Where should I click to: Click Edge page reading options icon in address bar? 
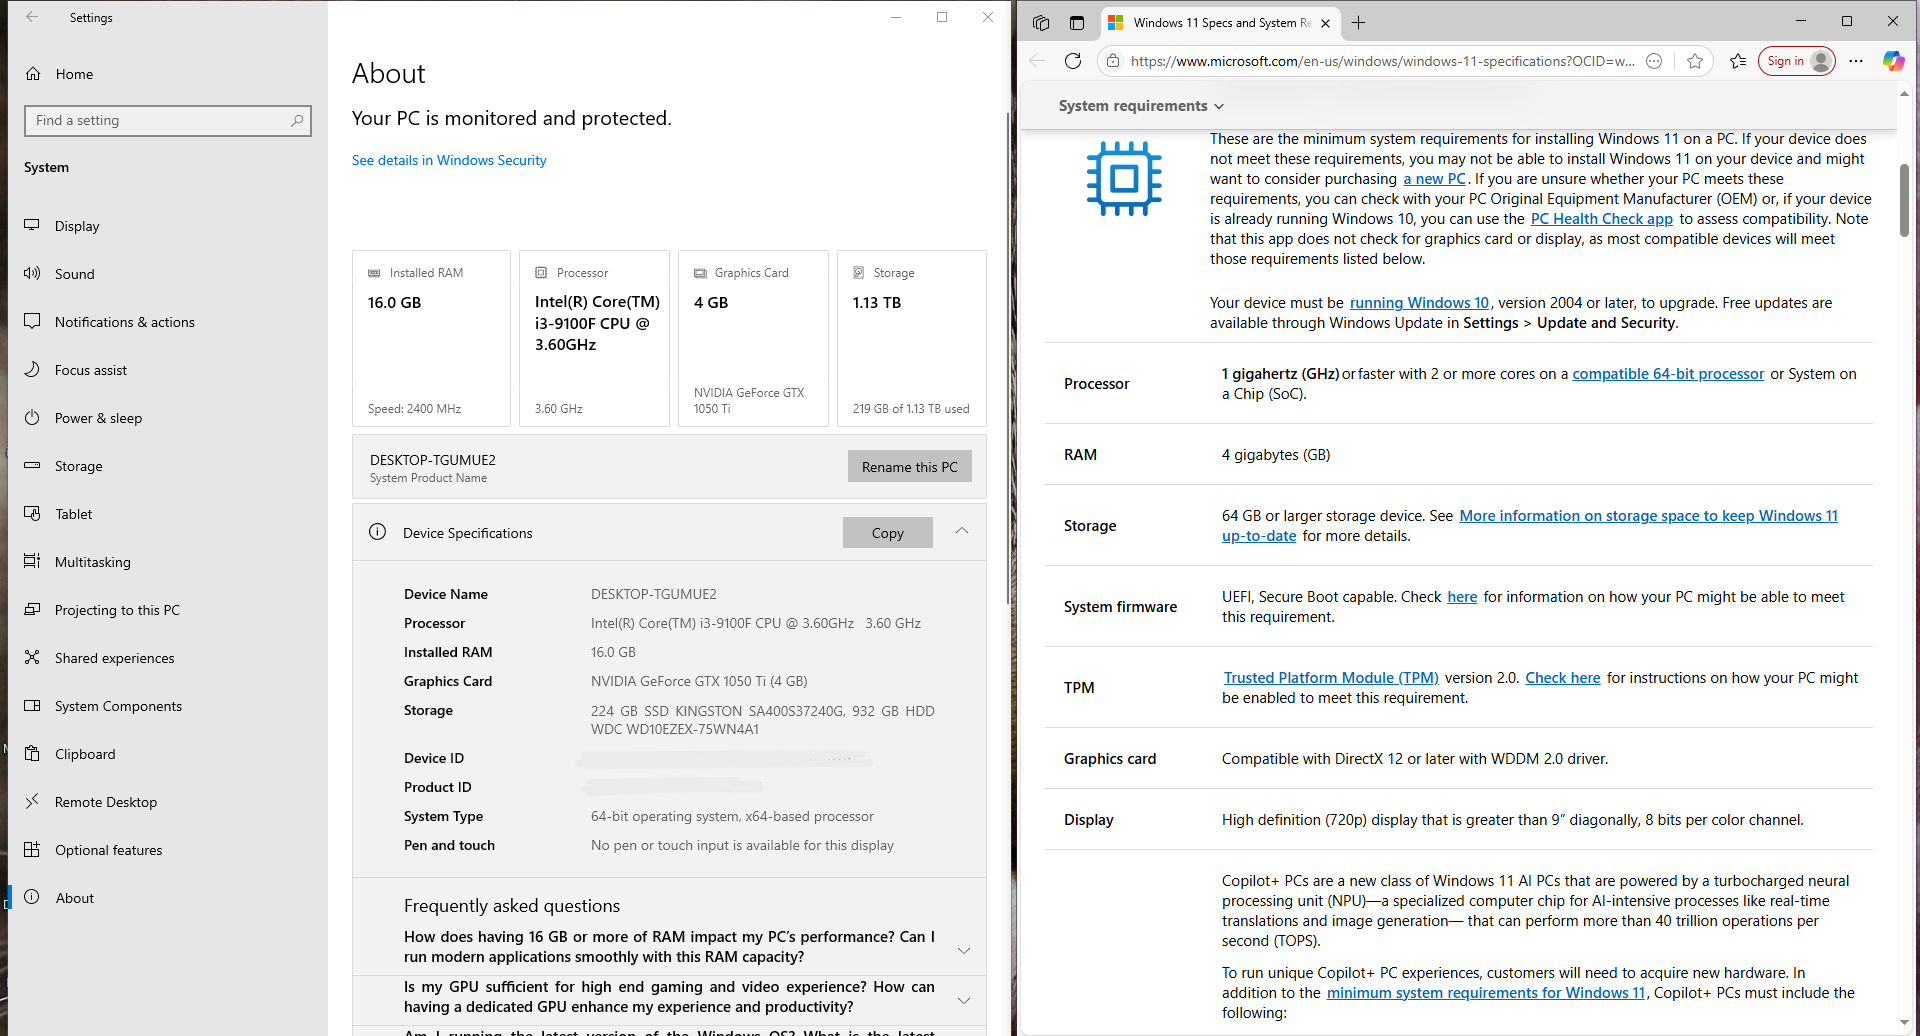(x=1654, y=61)
